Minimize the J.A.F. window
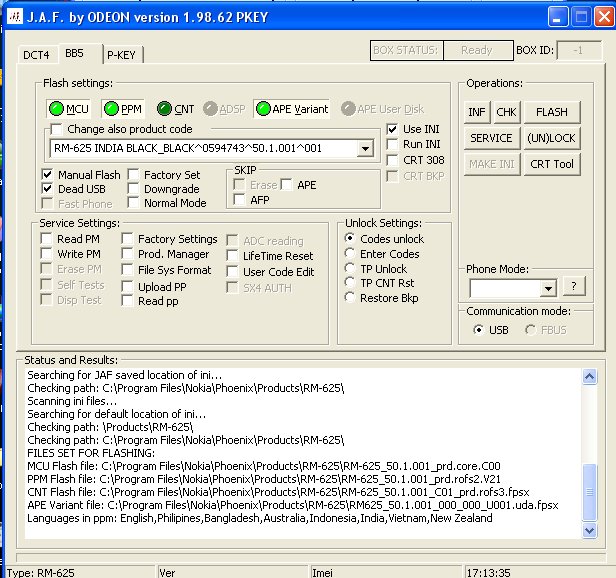 (x=557, y=17)
